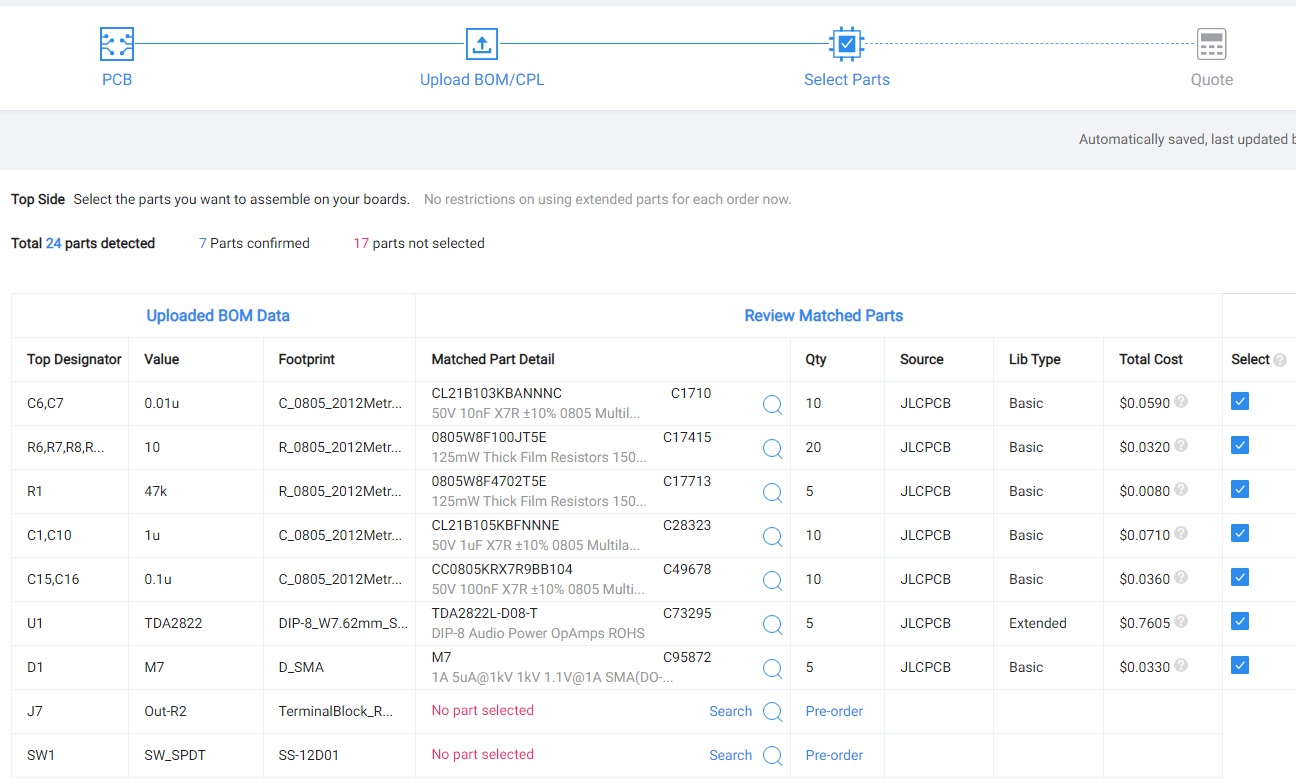This screenshot has width=1296, height=779.
Task: Click help icon next to $0.0590 cost
Action: point(1181,402)
